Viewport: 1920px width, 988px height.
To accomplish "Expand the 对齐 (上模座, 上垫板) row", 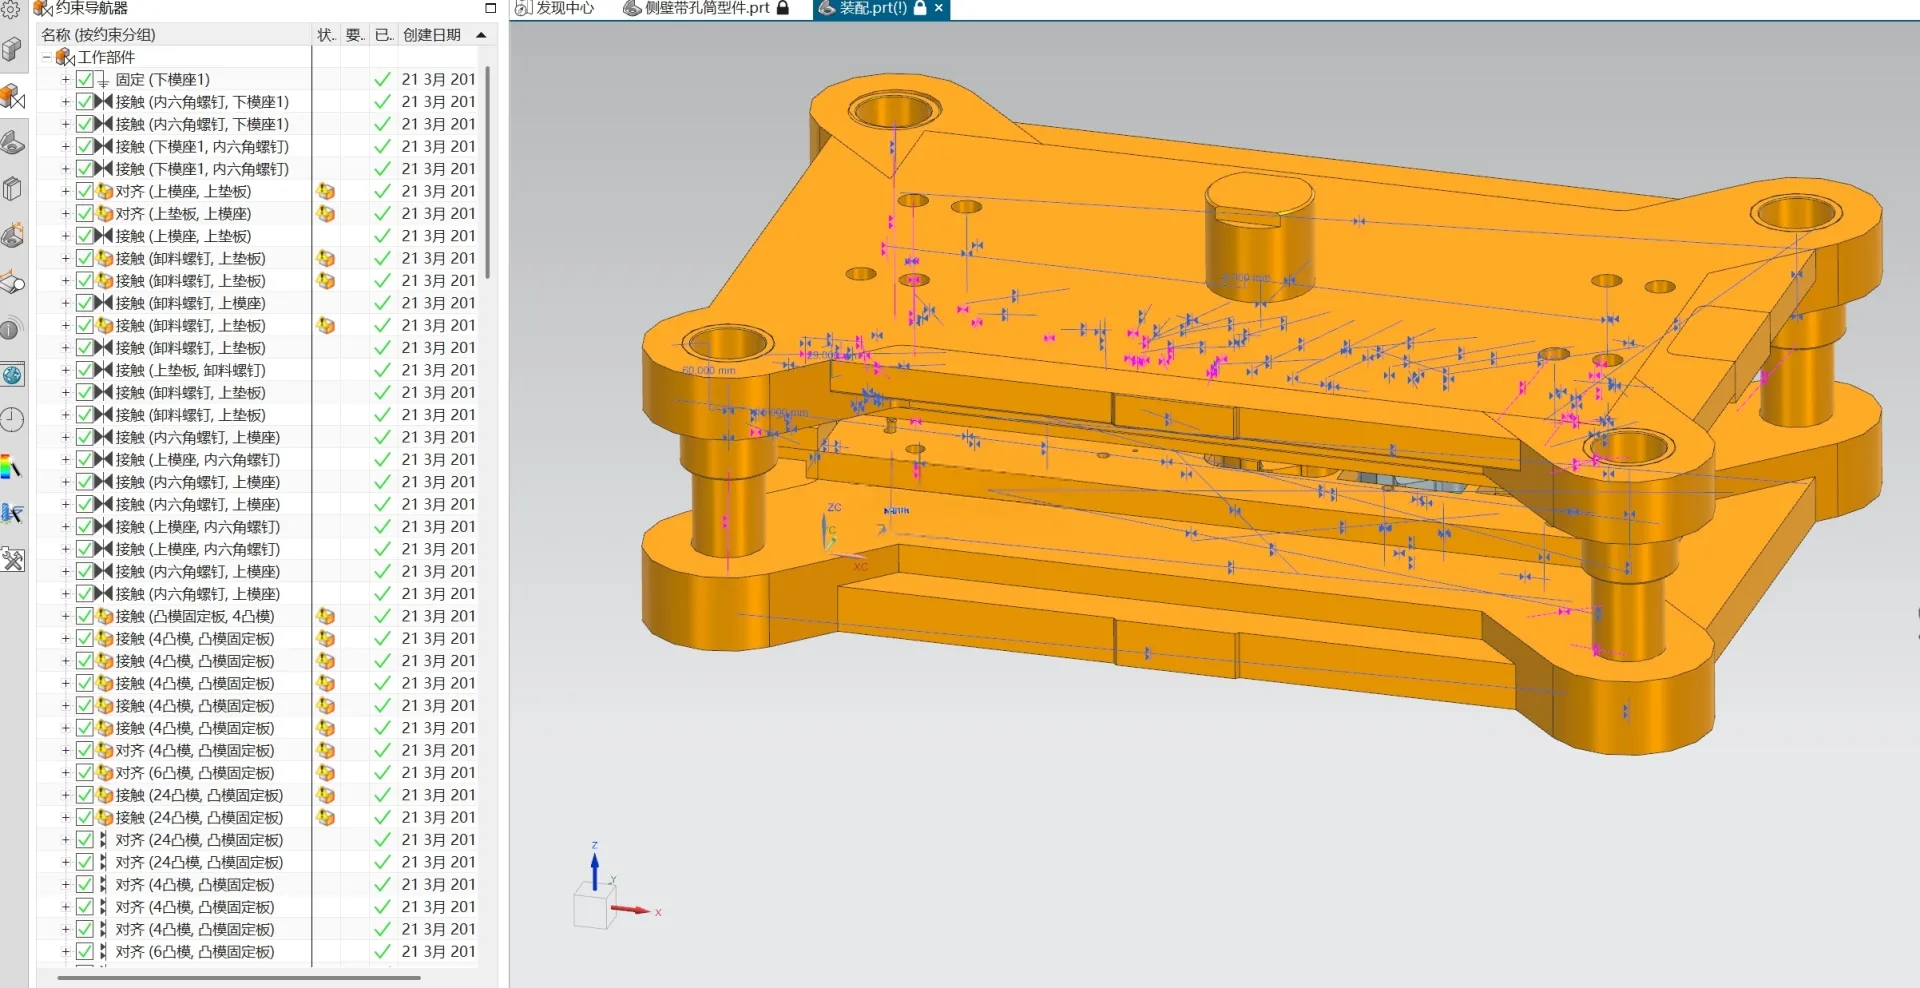I will (x=66, y=191).
